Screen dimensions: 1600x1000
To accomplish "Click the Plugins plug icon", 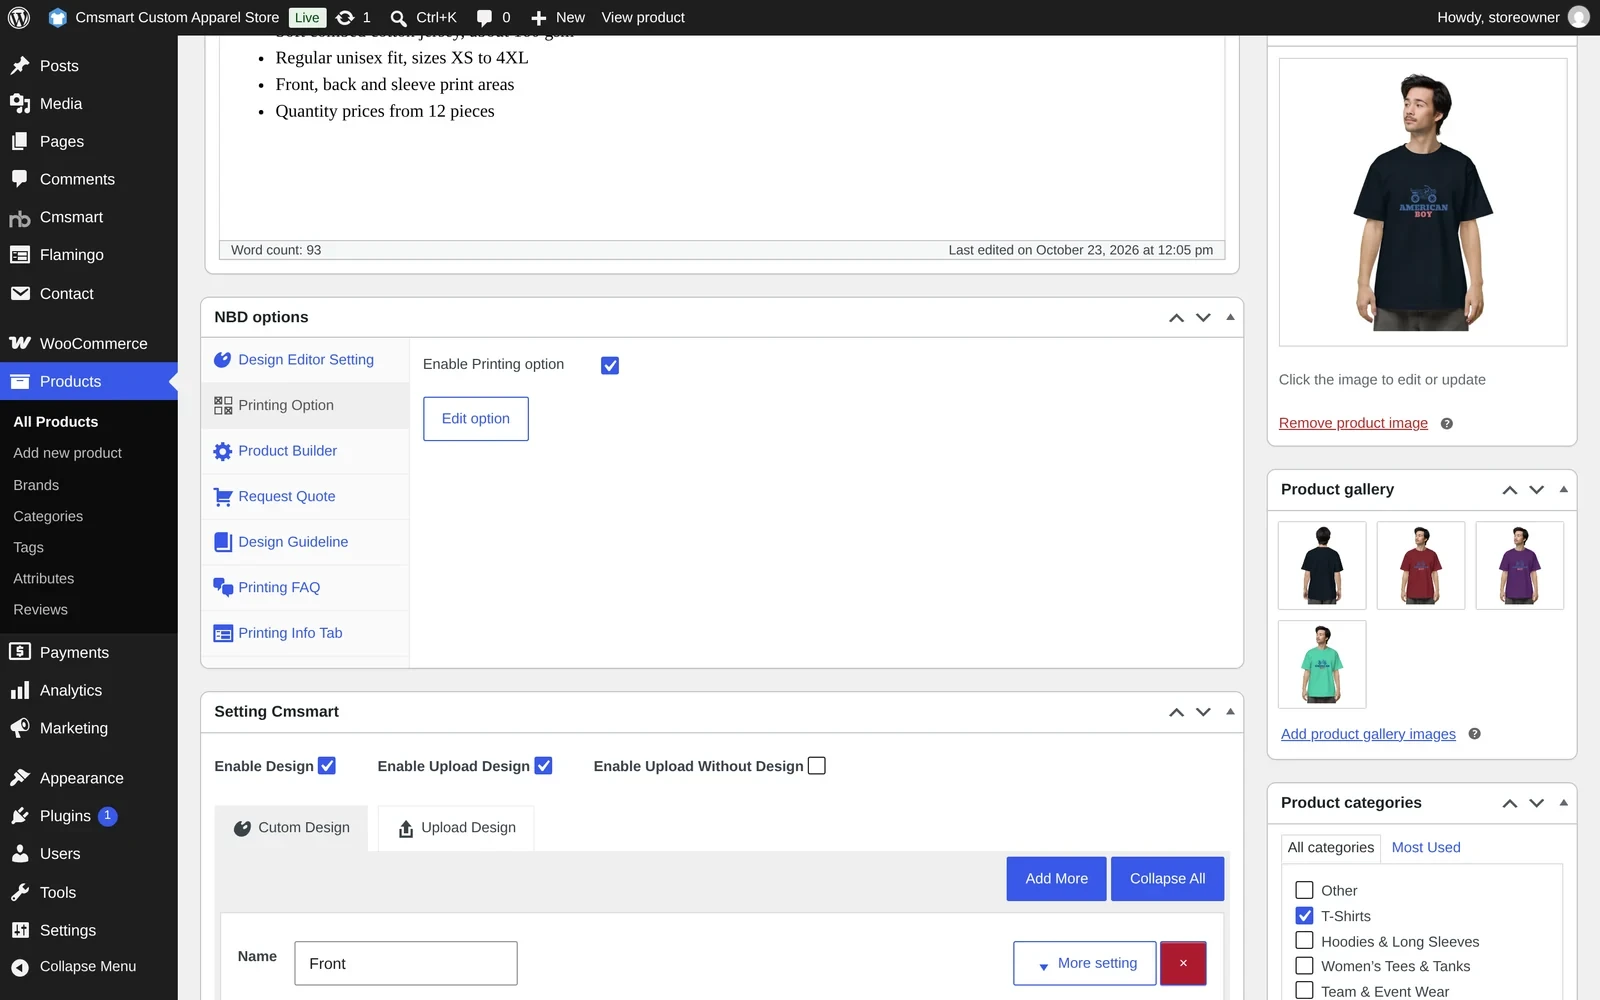I will point(20,816).
